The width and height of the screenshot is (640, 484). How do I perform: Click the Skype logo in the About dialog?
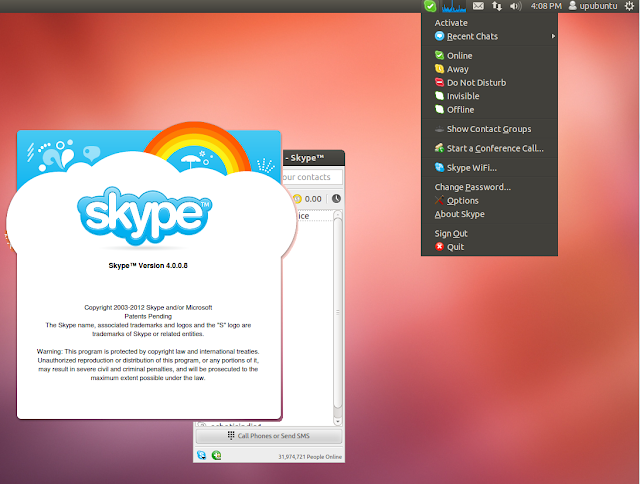click(x=144, y=216)
